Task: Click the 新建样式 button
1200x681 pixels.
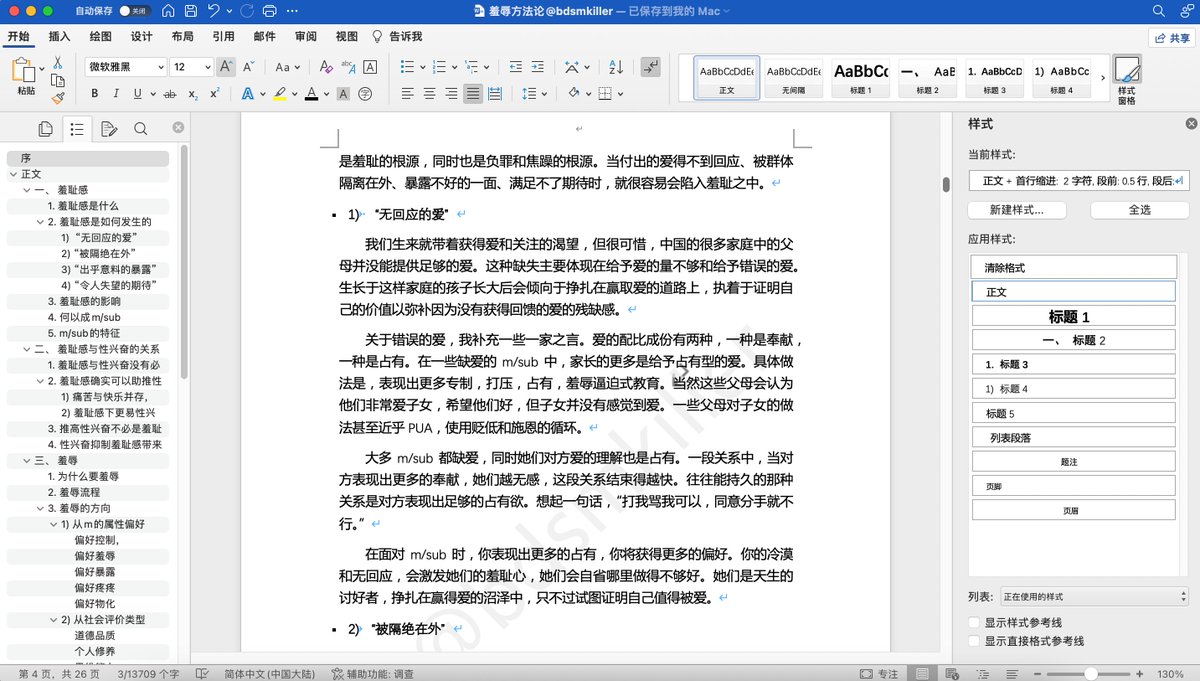Action: click(x=1017, y=210)
